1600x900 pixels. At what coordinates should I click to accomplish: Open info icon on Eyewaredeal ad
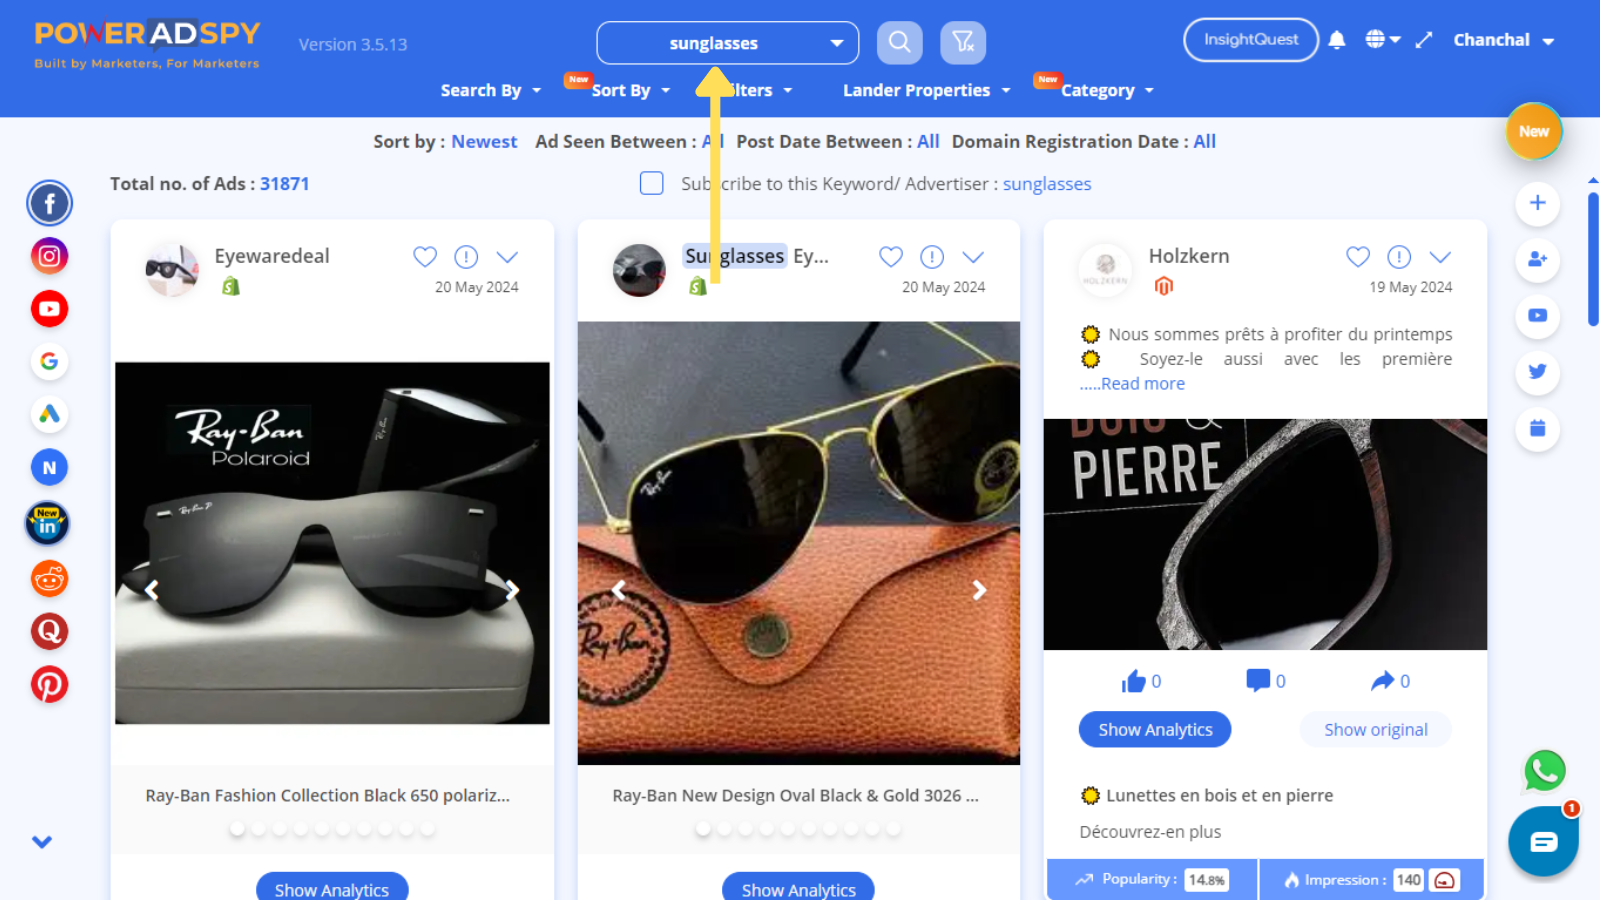coord(466,257)
